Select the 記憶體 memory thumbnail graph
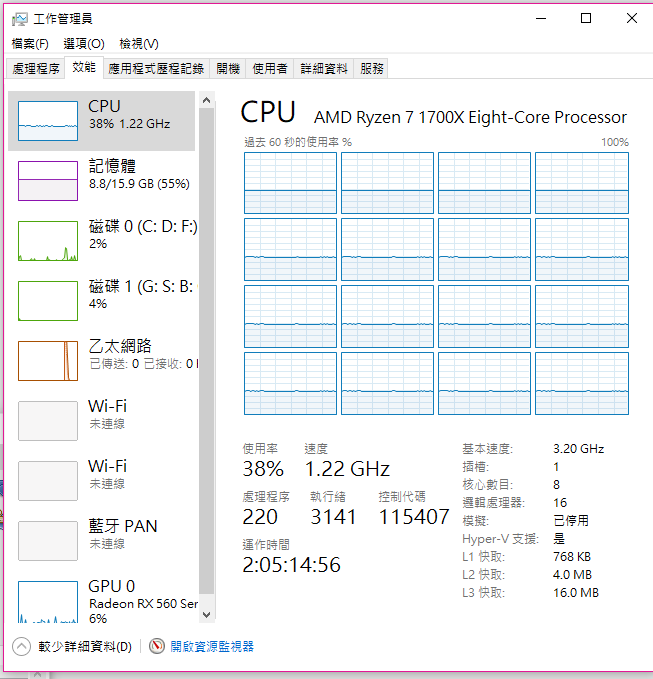 (48, 181)
